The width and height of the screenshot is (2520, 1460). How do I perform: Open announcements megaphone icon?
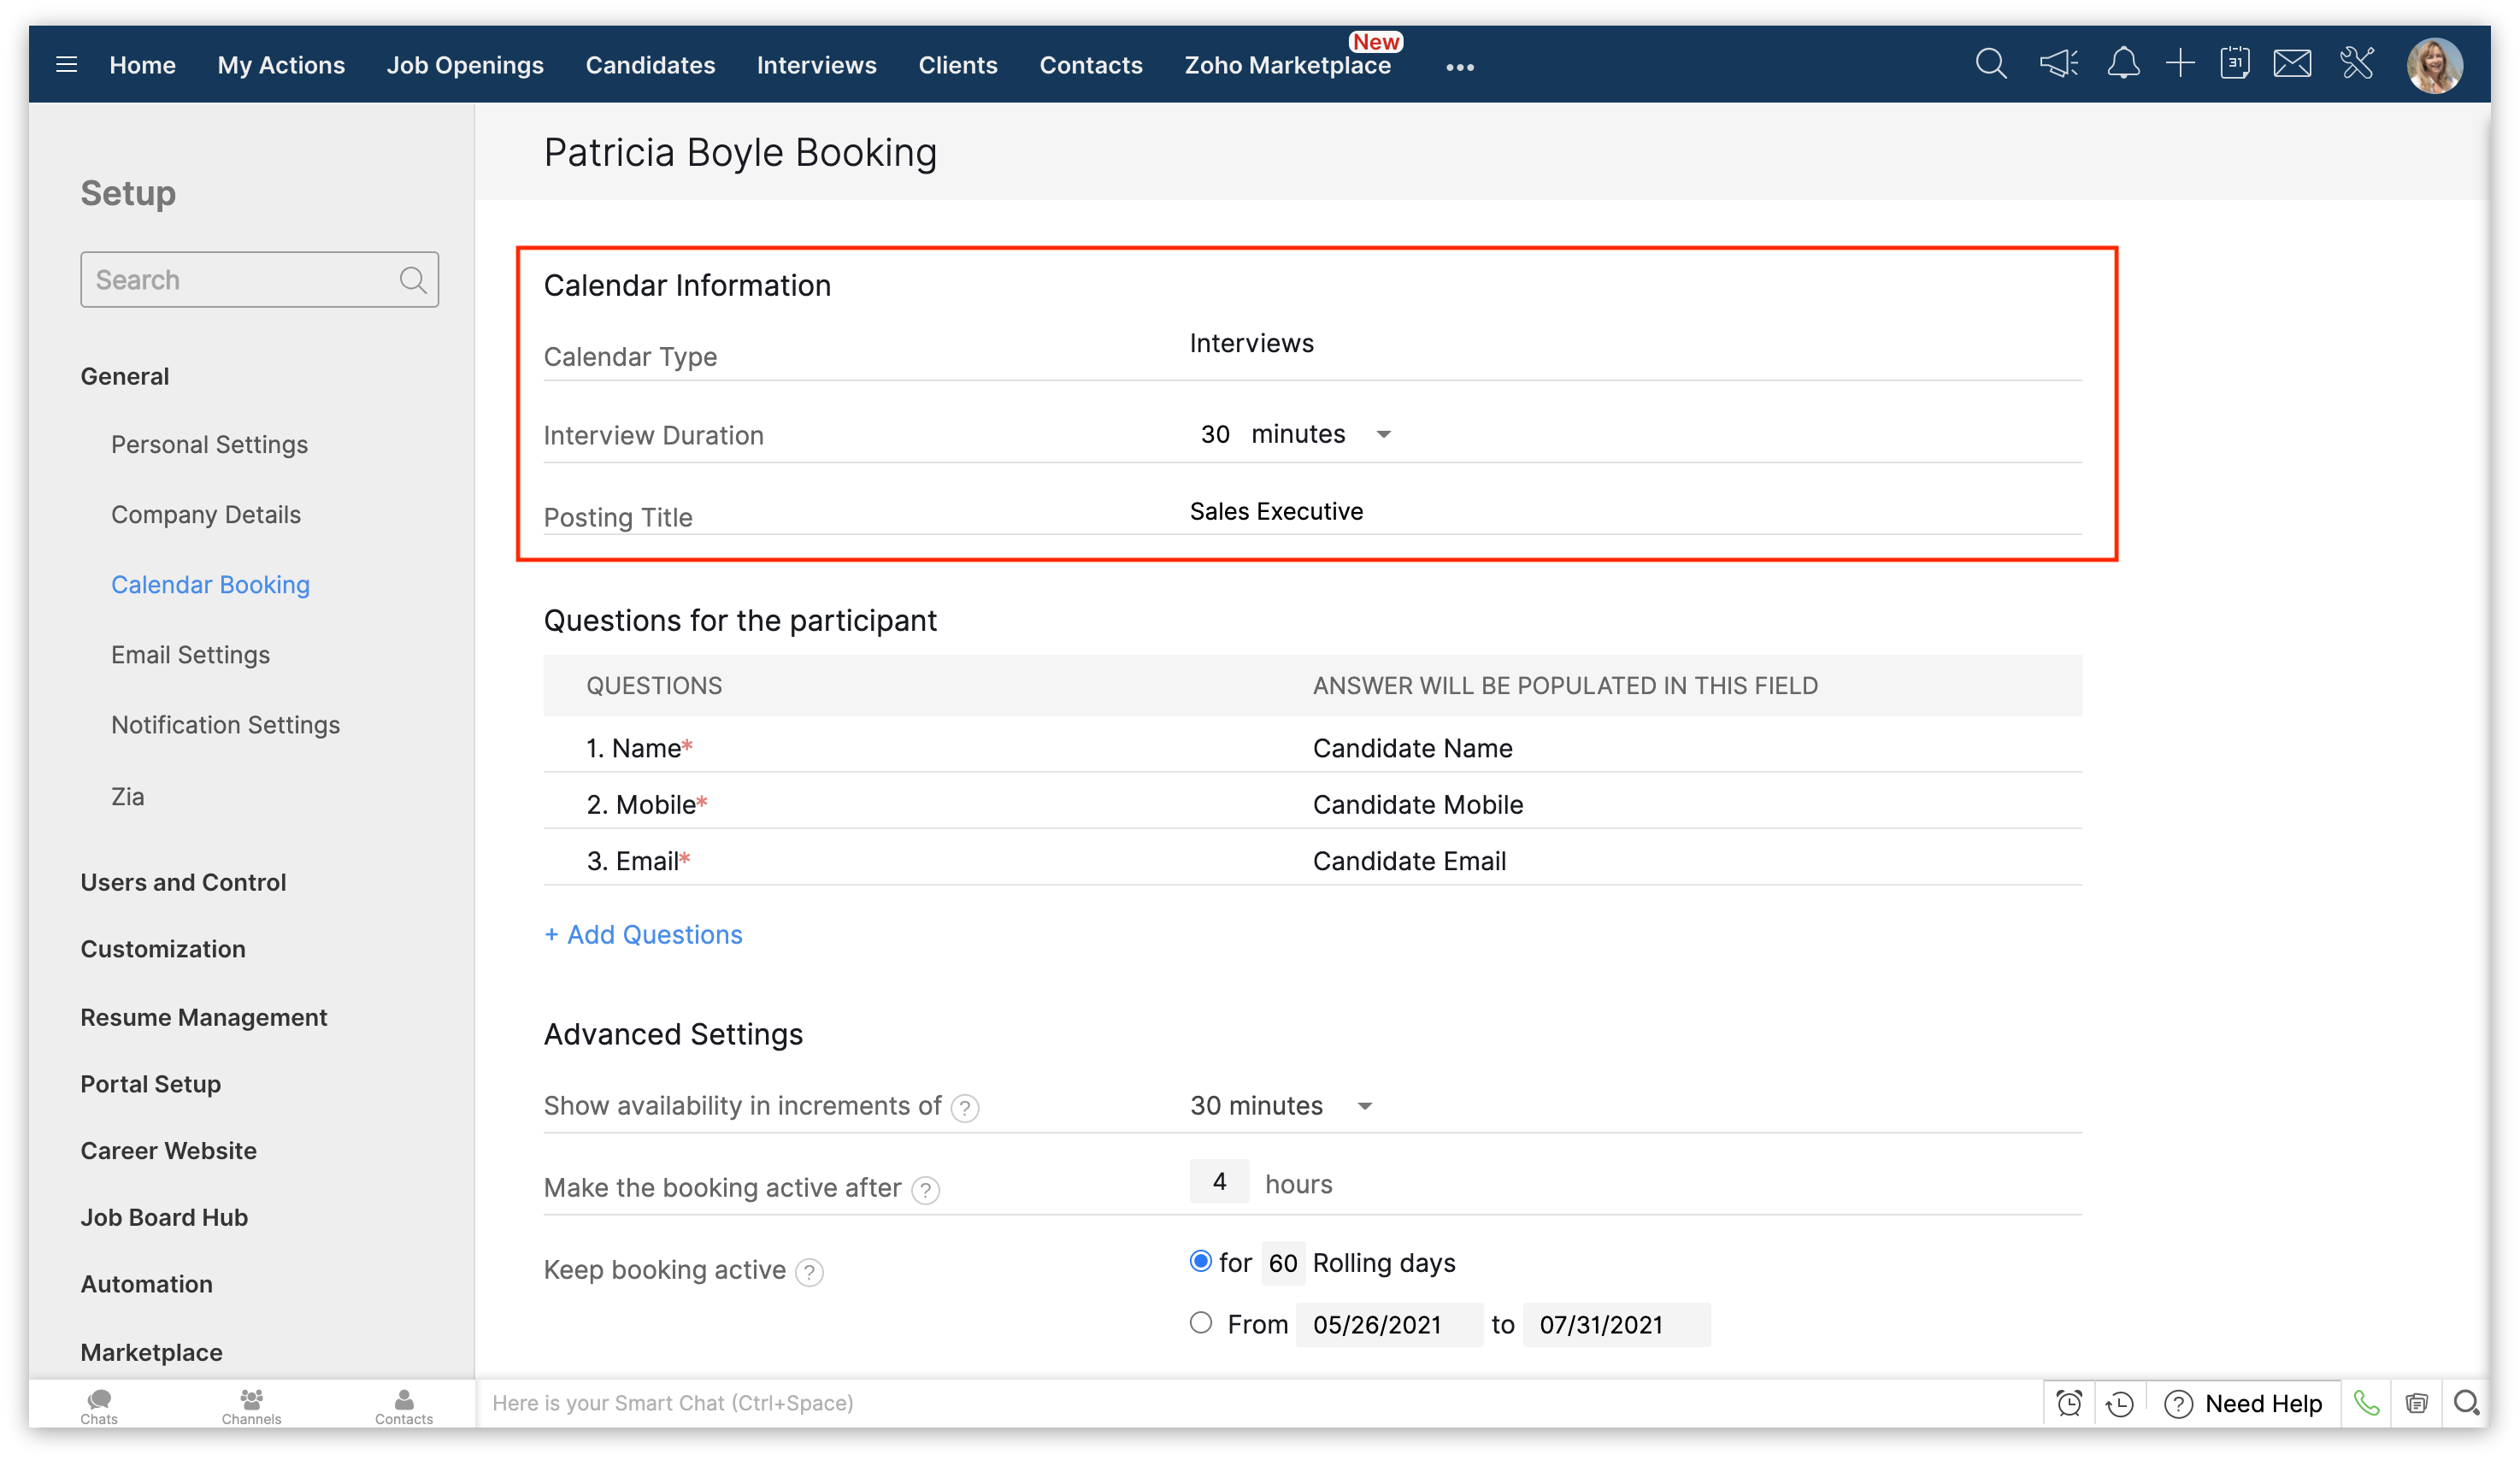coord(2058,64)
